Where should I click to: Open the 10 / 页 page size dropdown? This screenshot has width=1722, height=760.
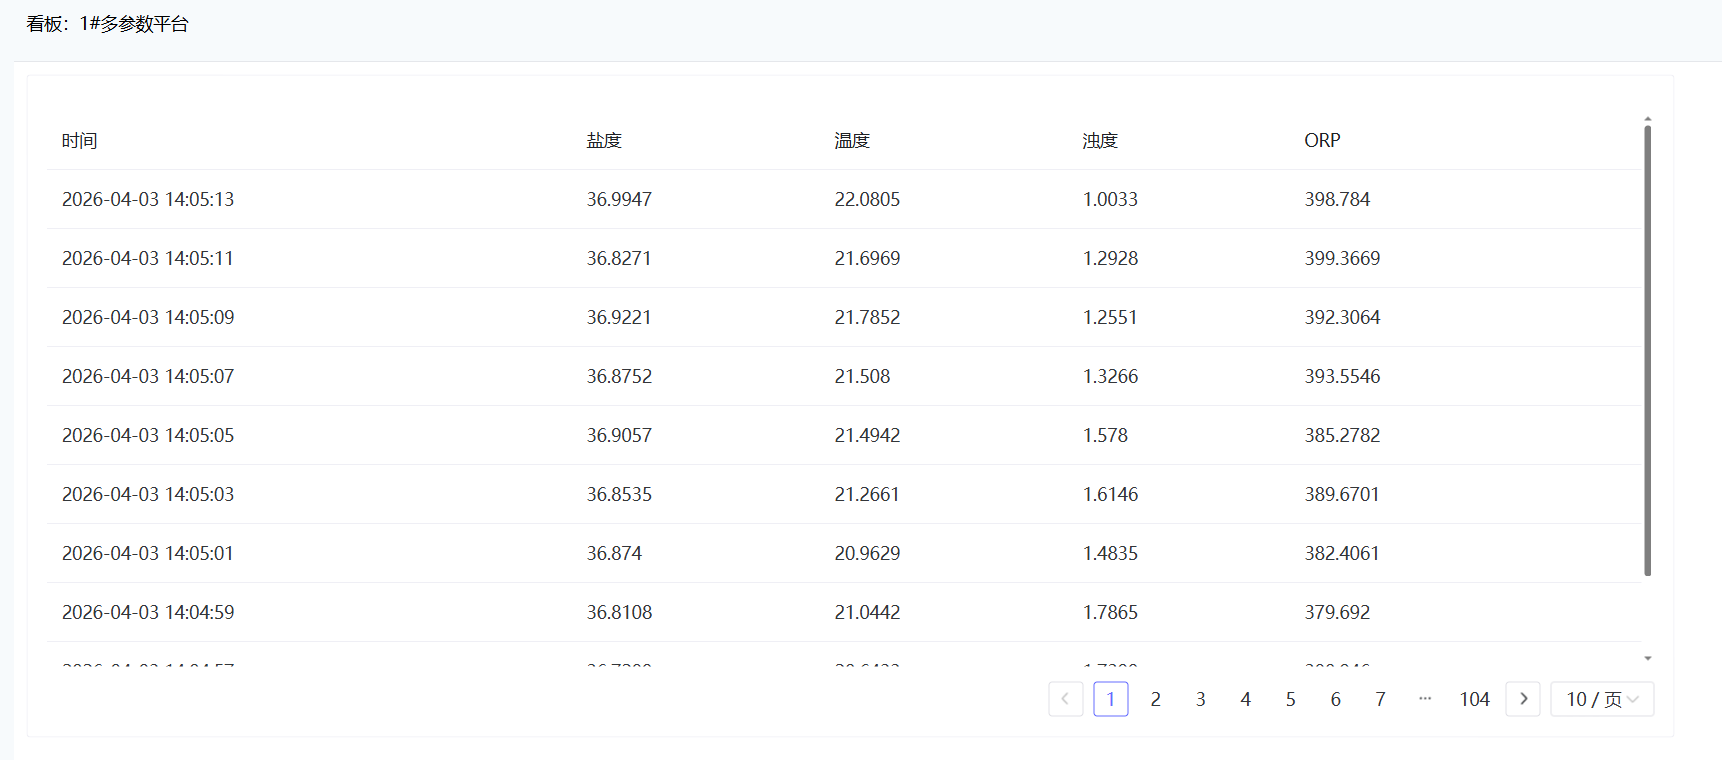1602,699
